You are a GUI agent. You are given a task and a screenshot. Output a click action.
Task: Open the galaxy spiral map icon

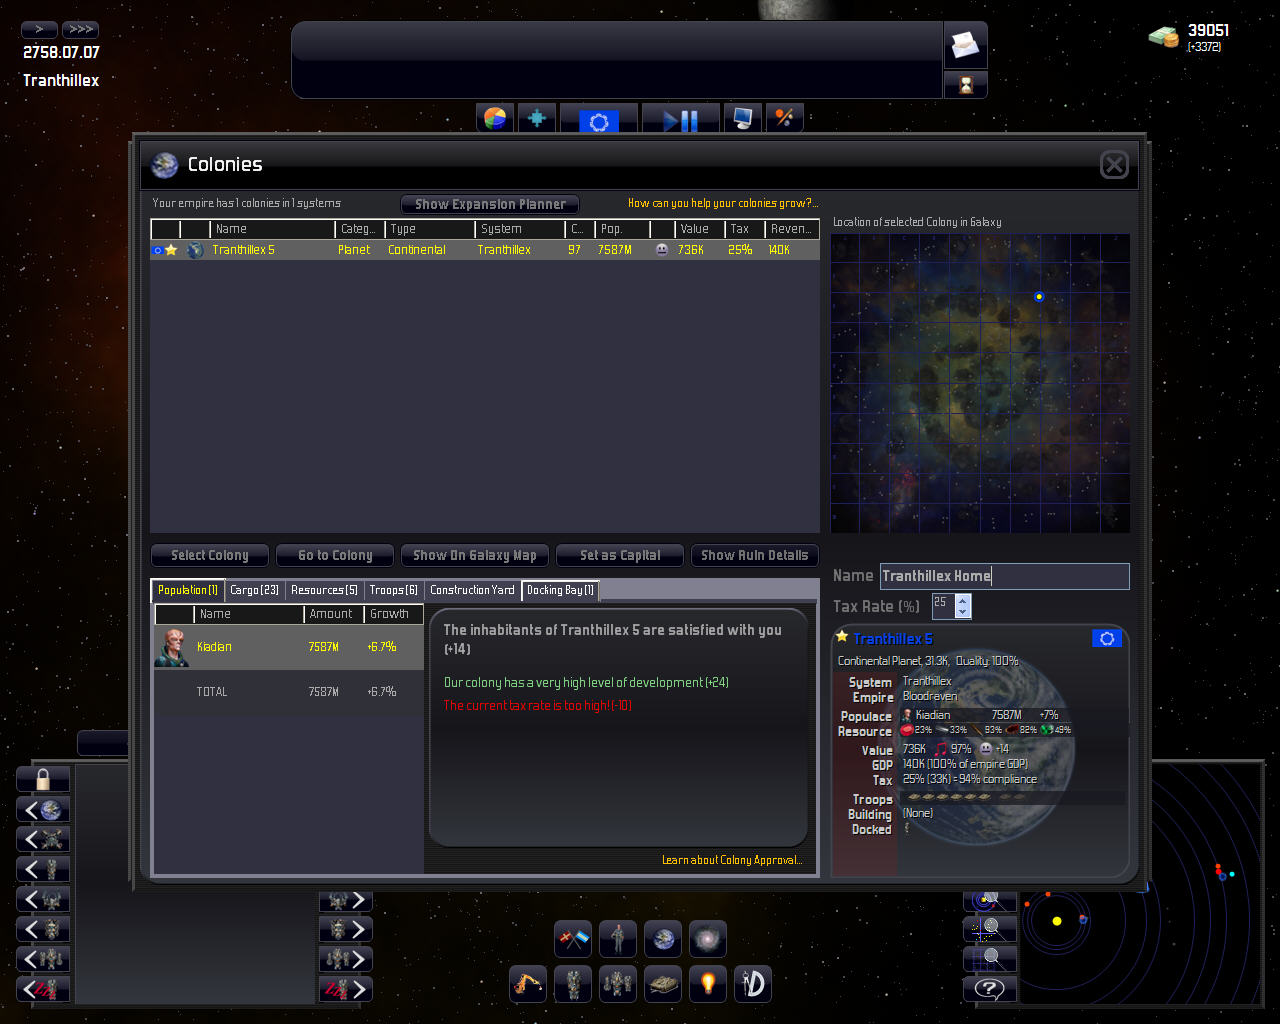pyautogui.click(x=708, y=939)
